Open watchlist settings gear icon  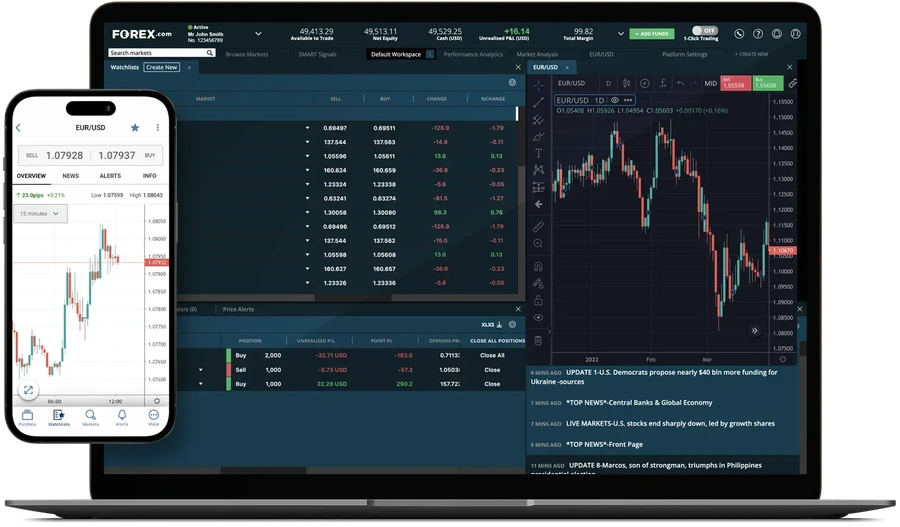(x=512, y=83)
